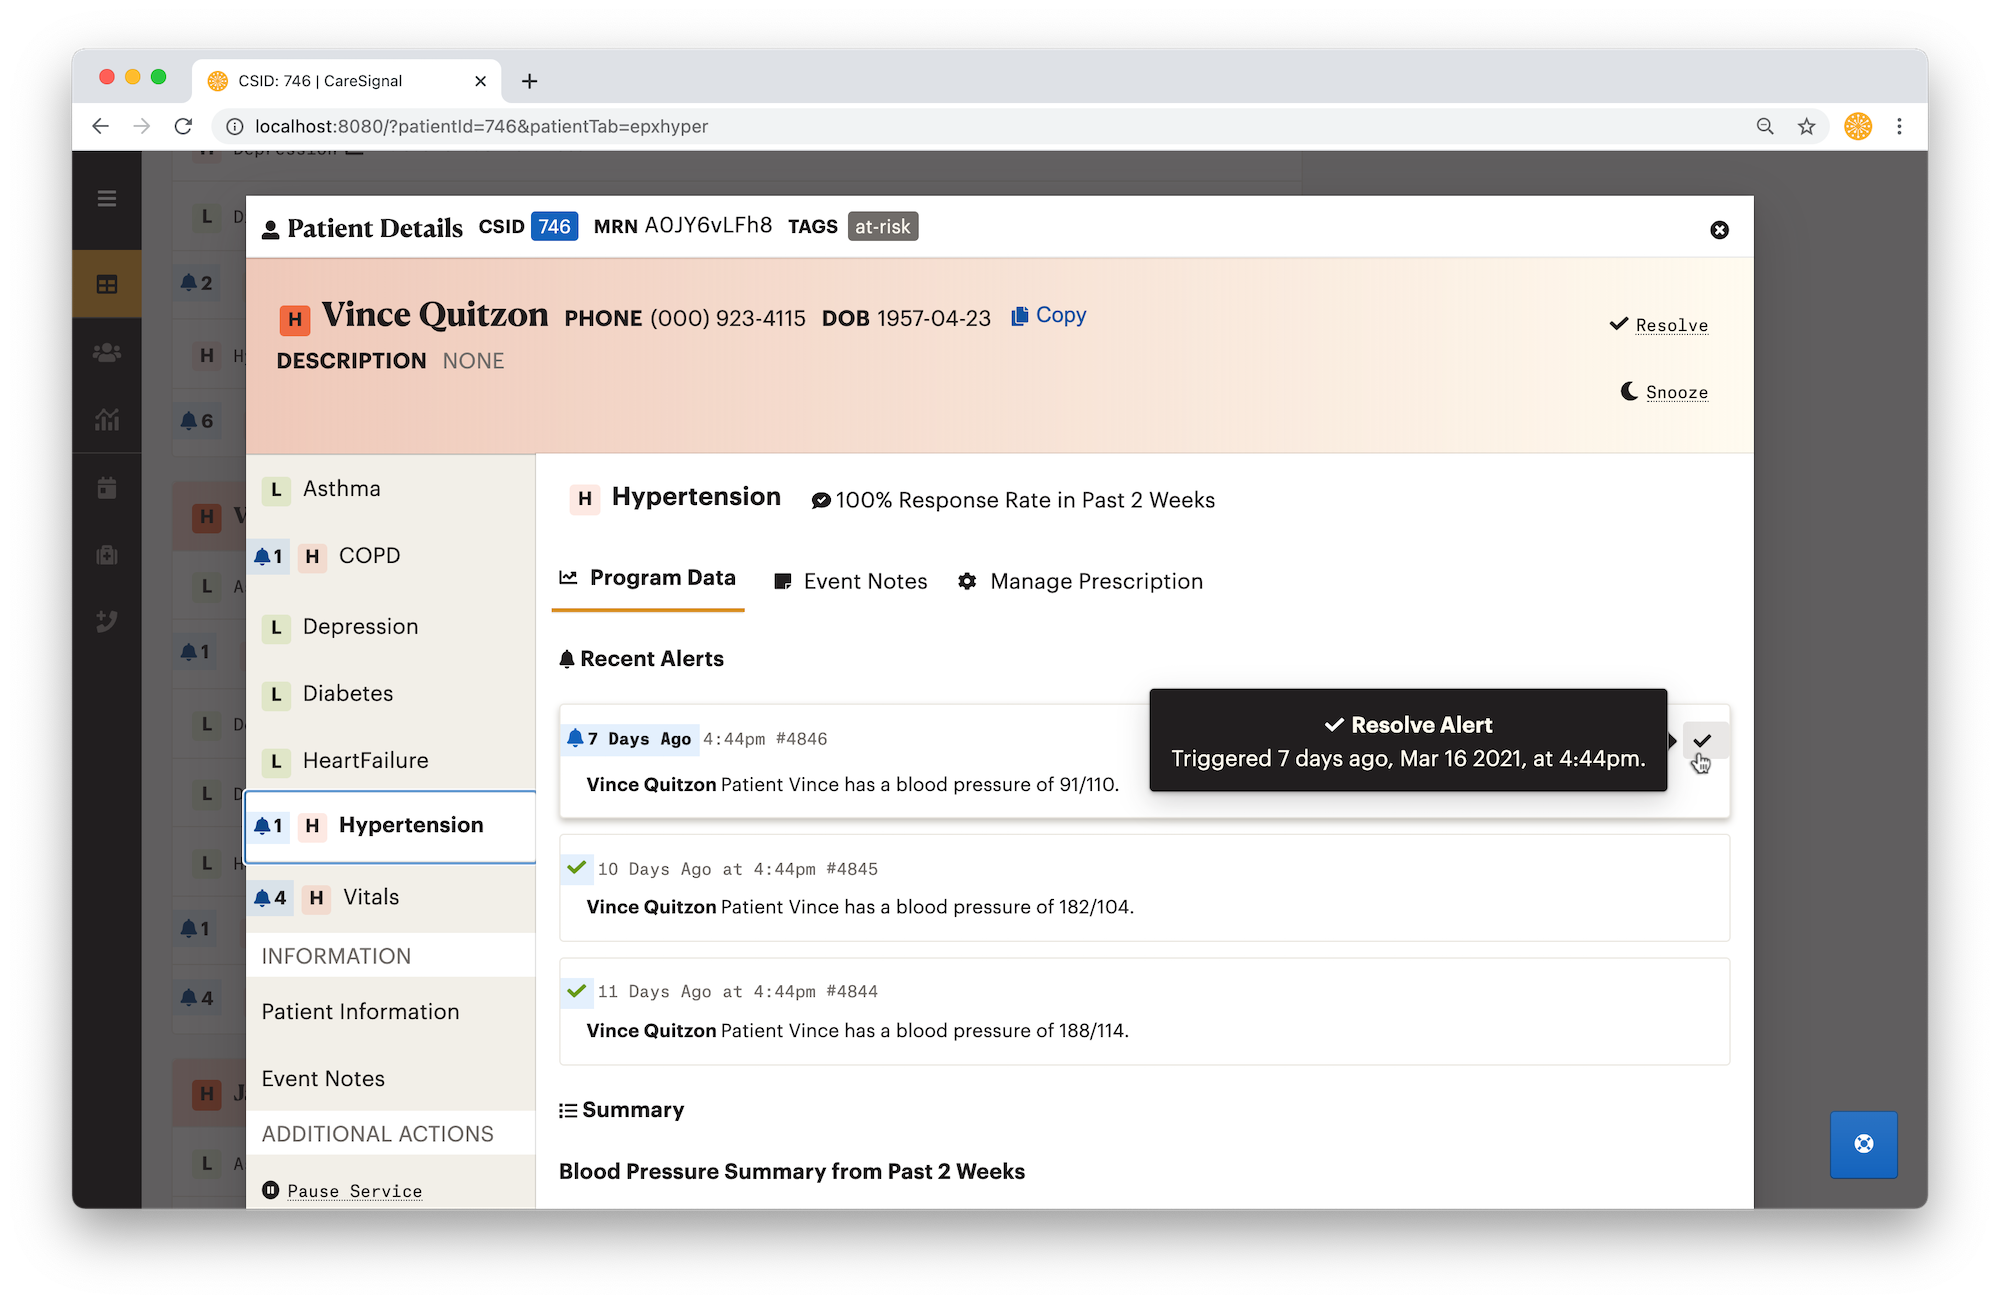Open the analytics chart icon in sidebar
Image resolution: width=2000 pixels, height=1304 pixels.
(107, 420)
